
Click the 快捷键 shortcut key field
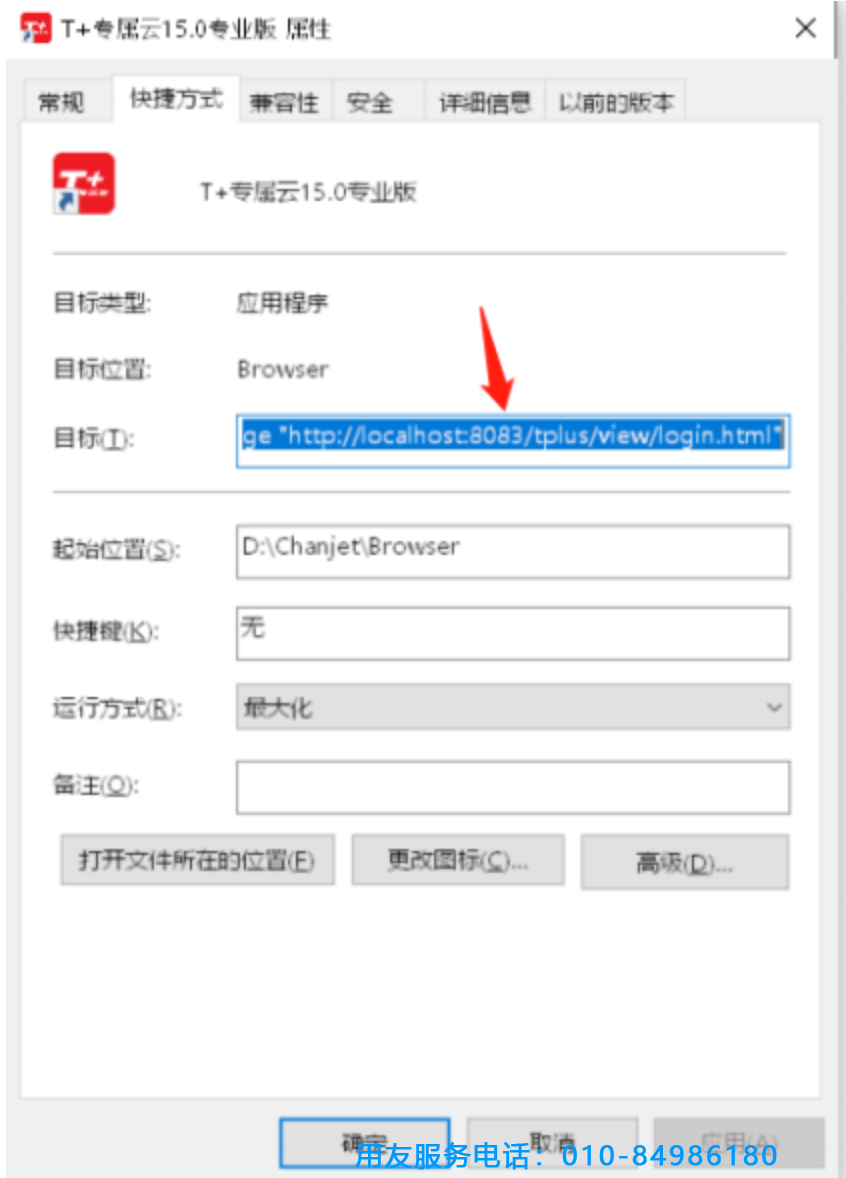tap(512, 633)
